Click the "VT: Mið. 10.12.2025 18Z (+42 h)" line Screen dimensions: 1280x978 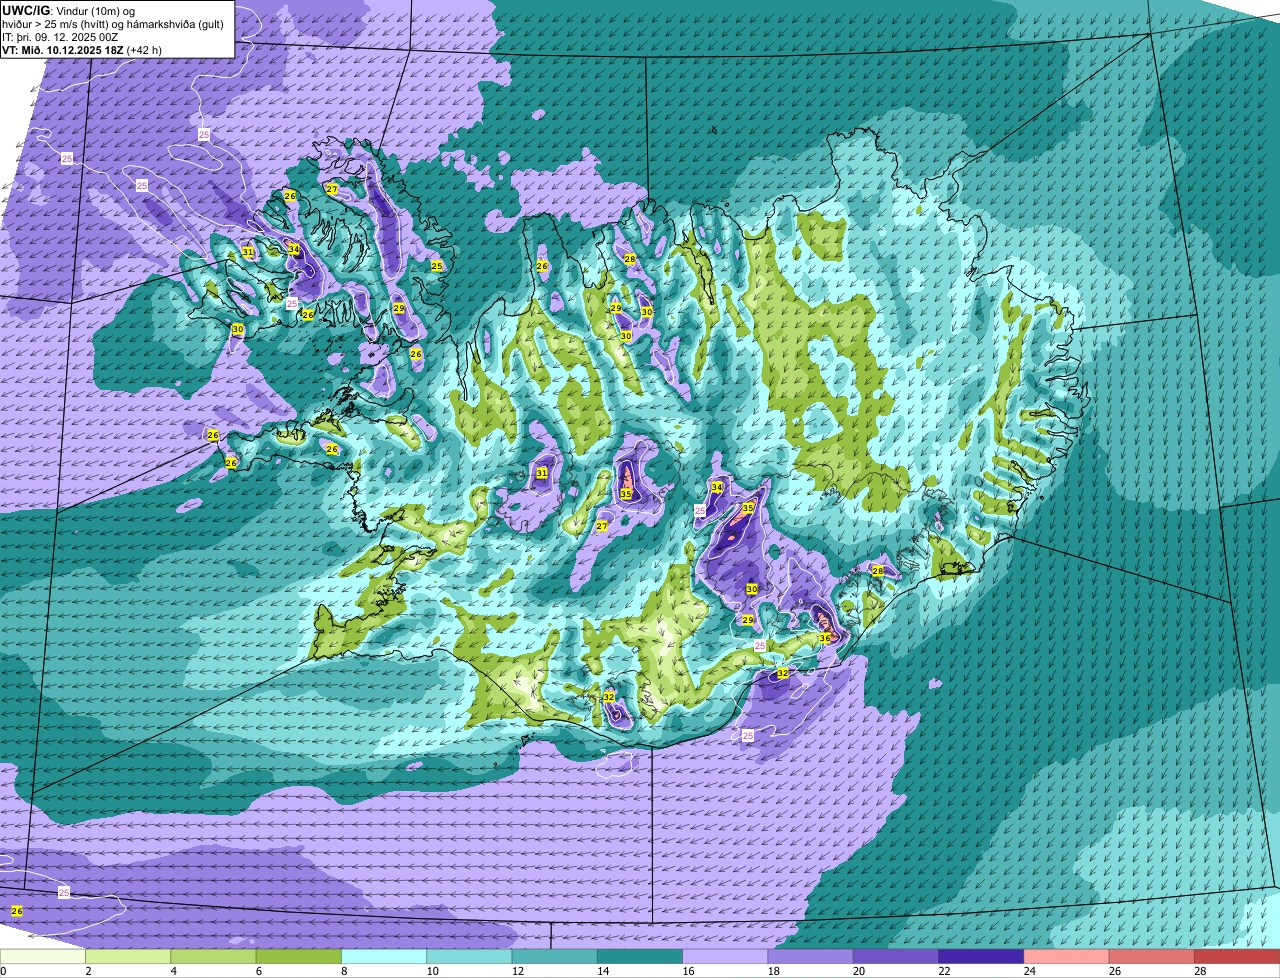click(x=82, y=49)
